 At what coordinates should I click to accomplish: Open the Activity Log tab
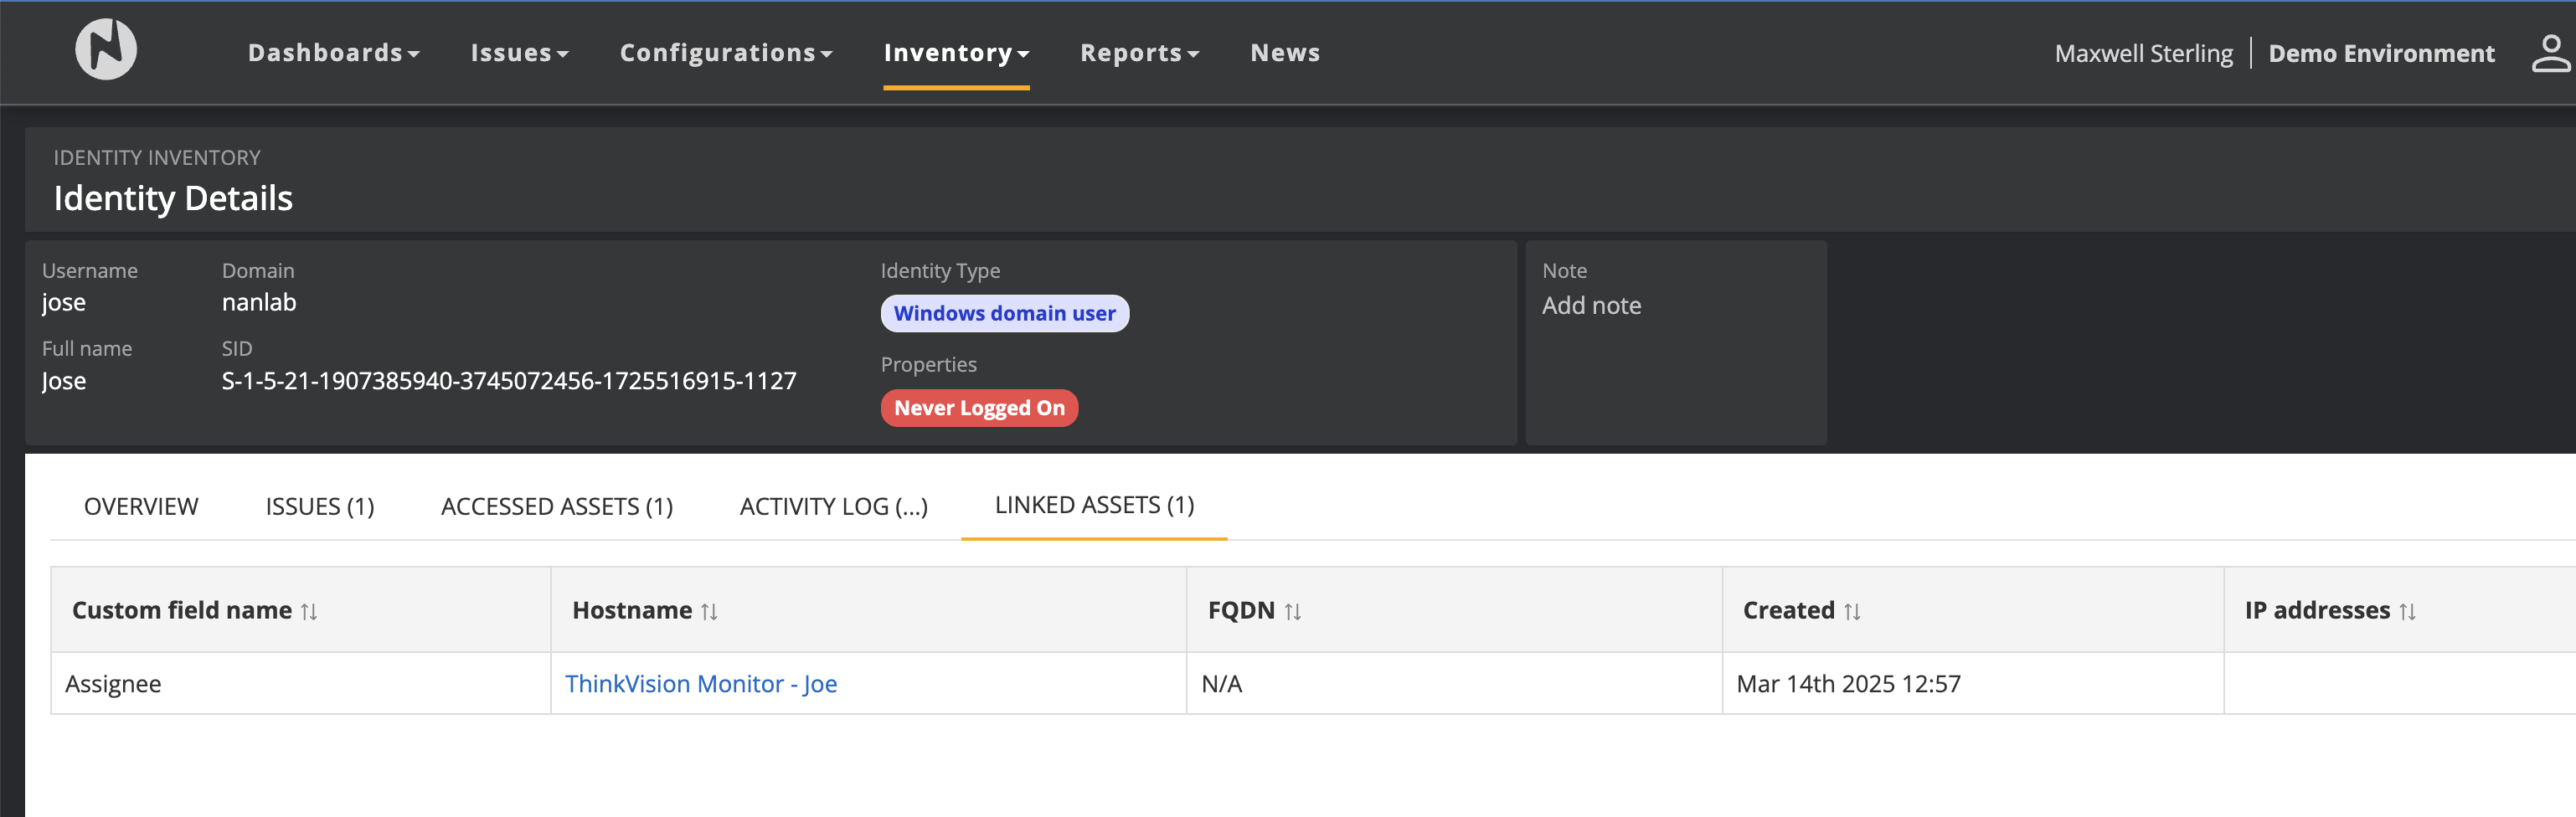833,507
